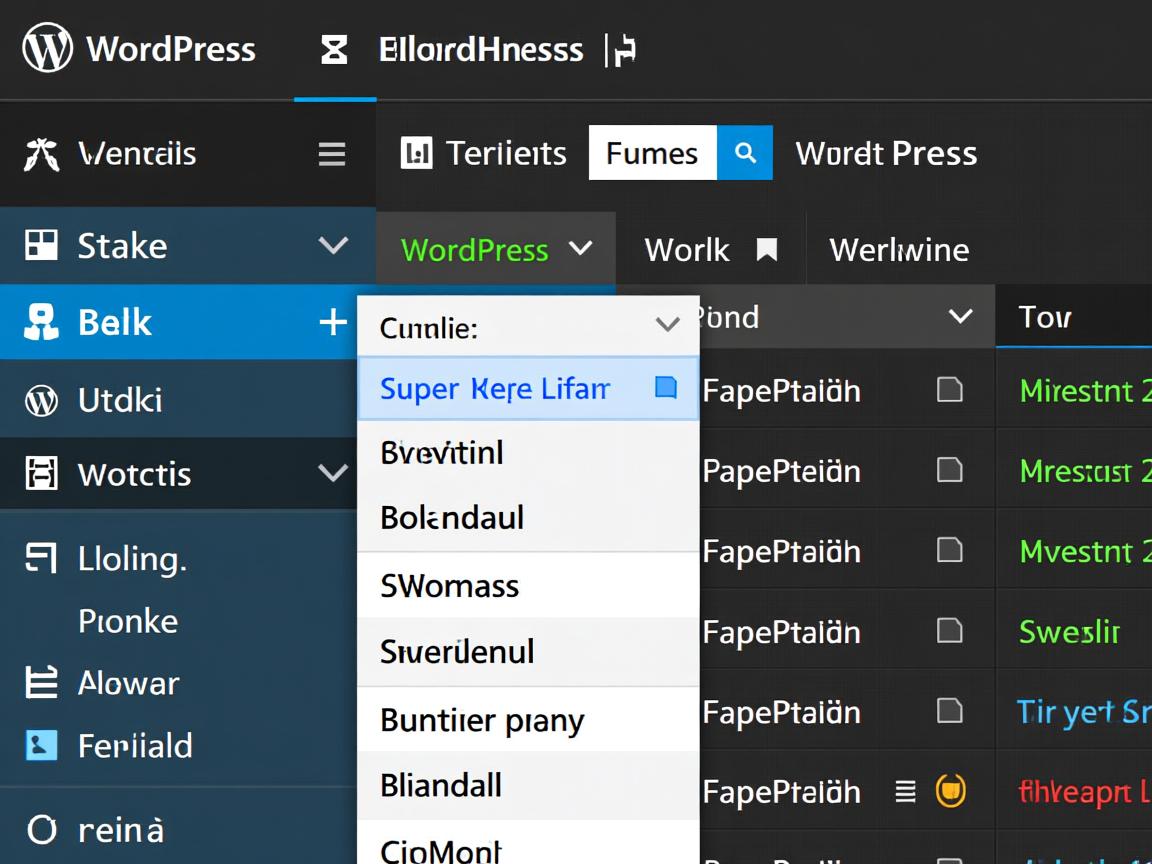
Task: Choose SWomass in the dropdown list
Action: coord(446,586)
